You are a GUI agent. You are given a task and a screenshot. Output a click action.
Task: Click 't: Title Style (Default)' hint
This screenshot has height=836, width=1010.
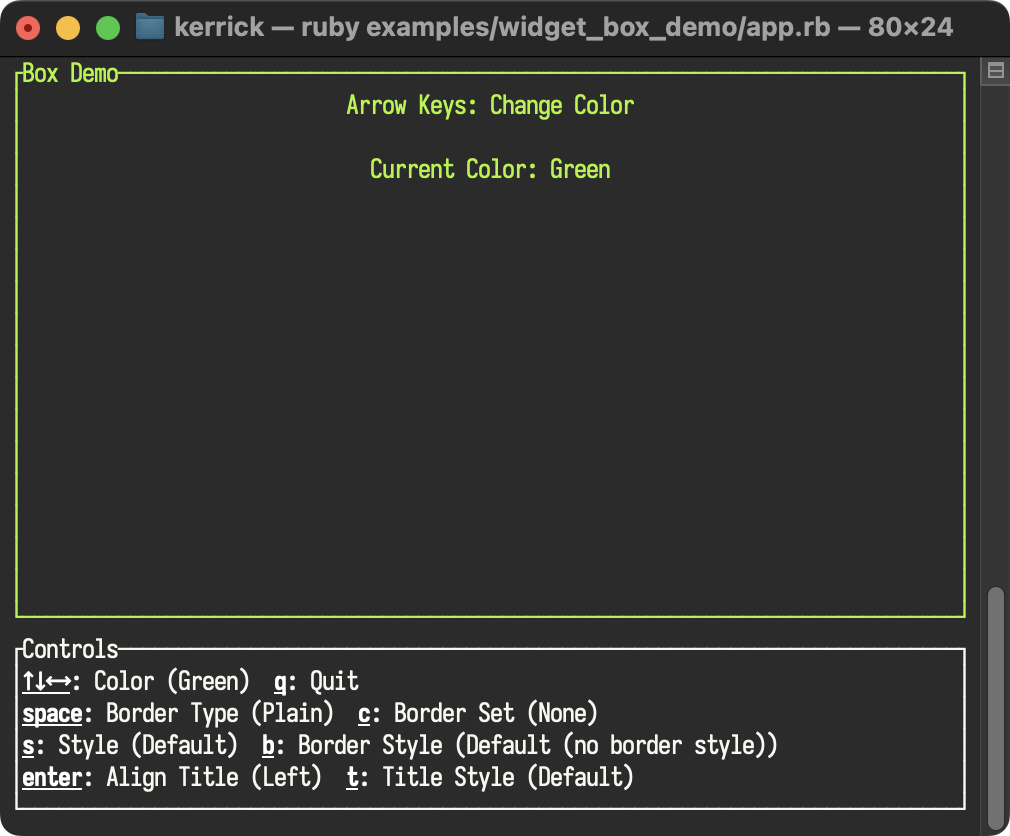tap(490, 777)
